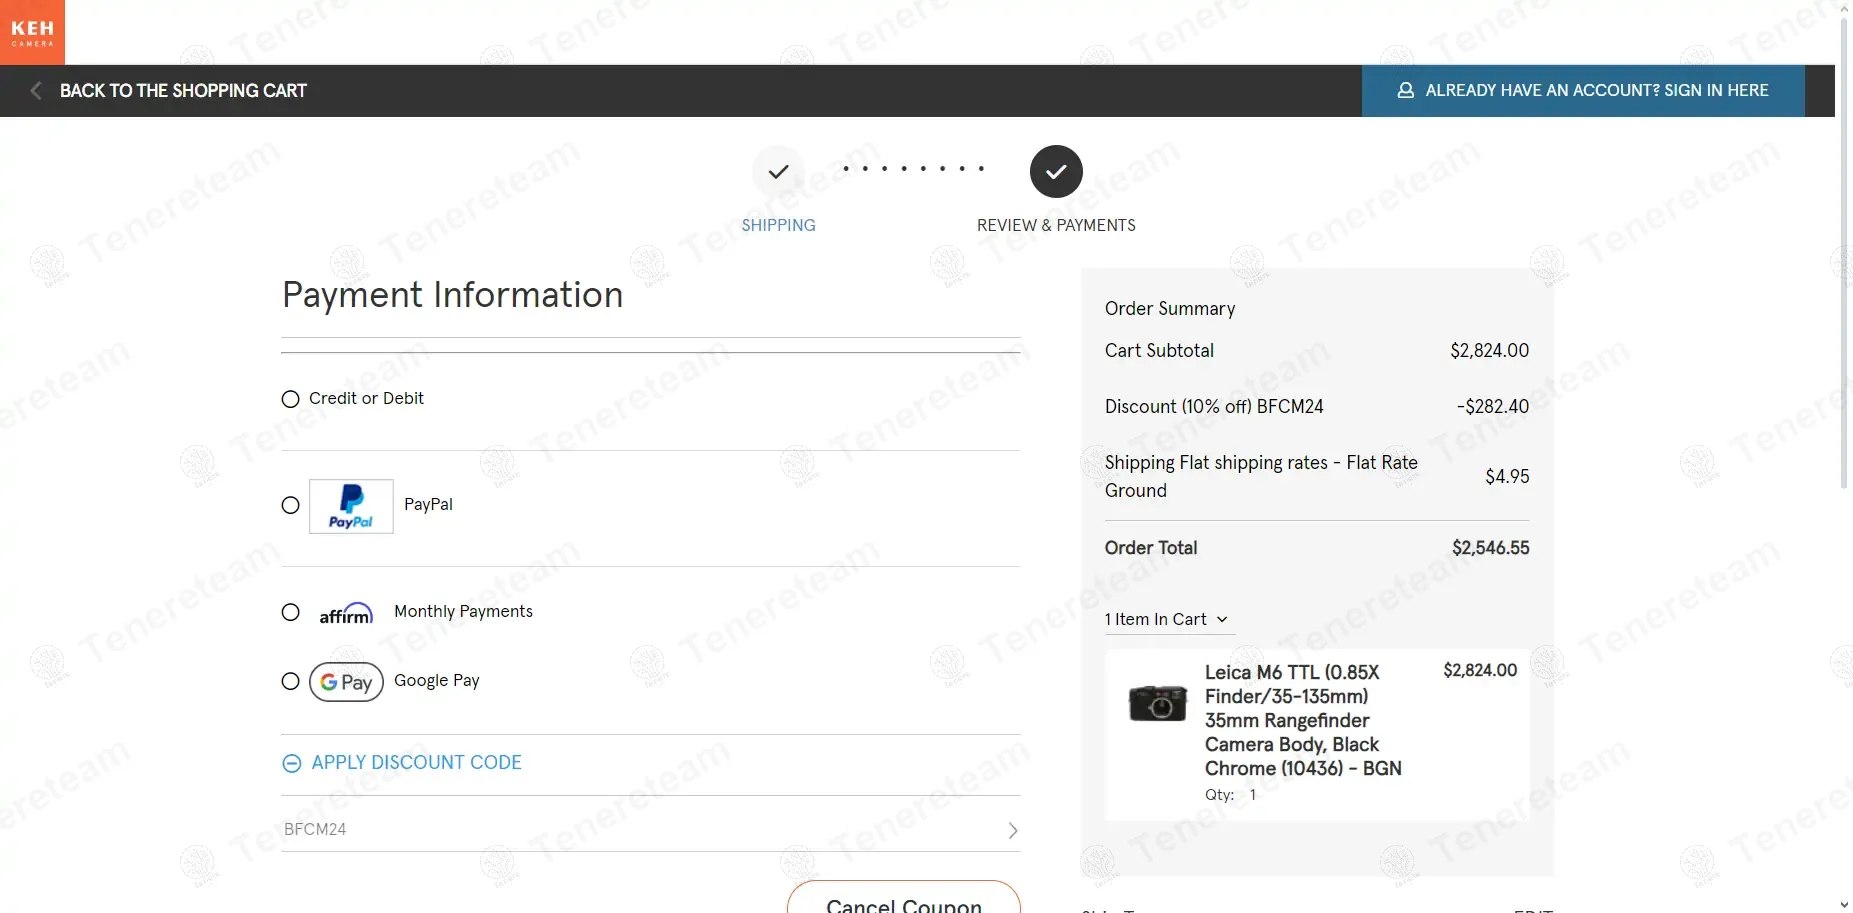Click the BFCM24 discount code field

(650, 829)
